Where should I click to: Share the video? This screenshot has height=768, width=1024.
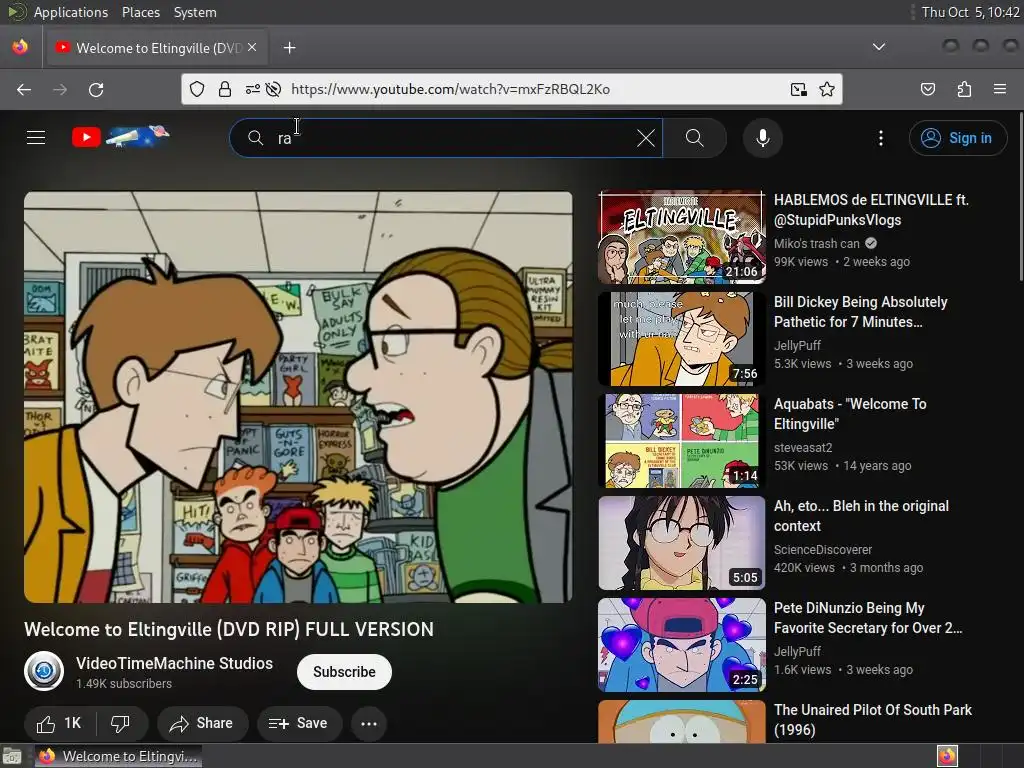coord(202,723)
